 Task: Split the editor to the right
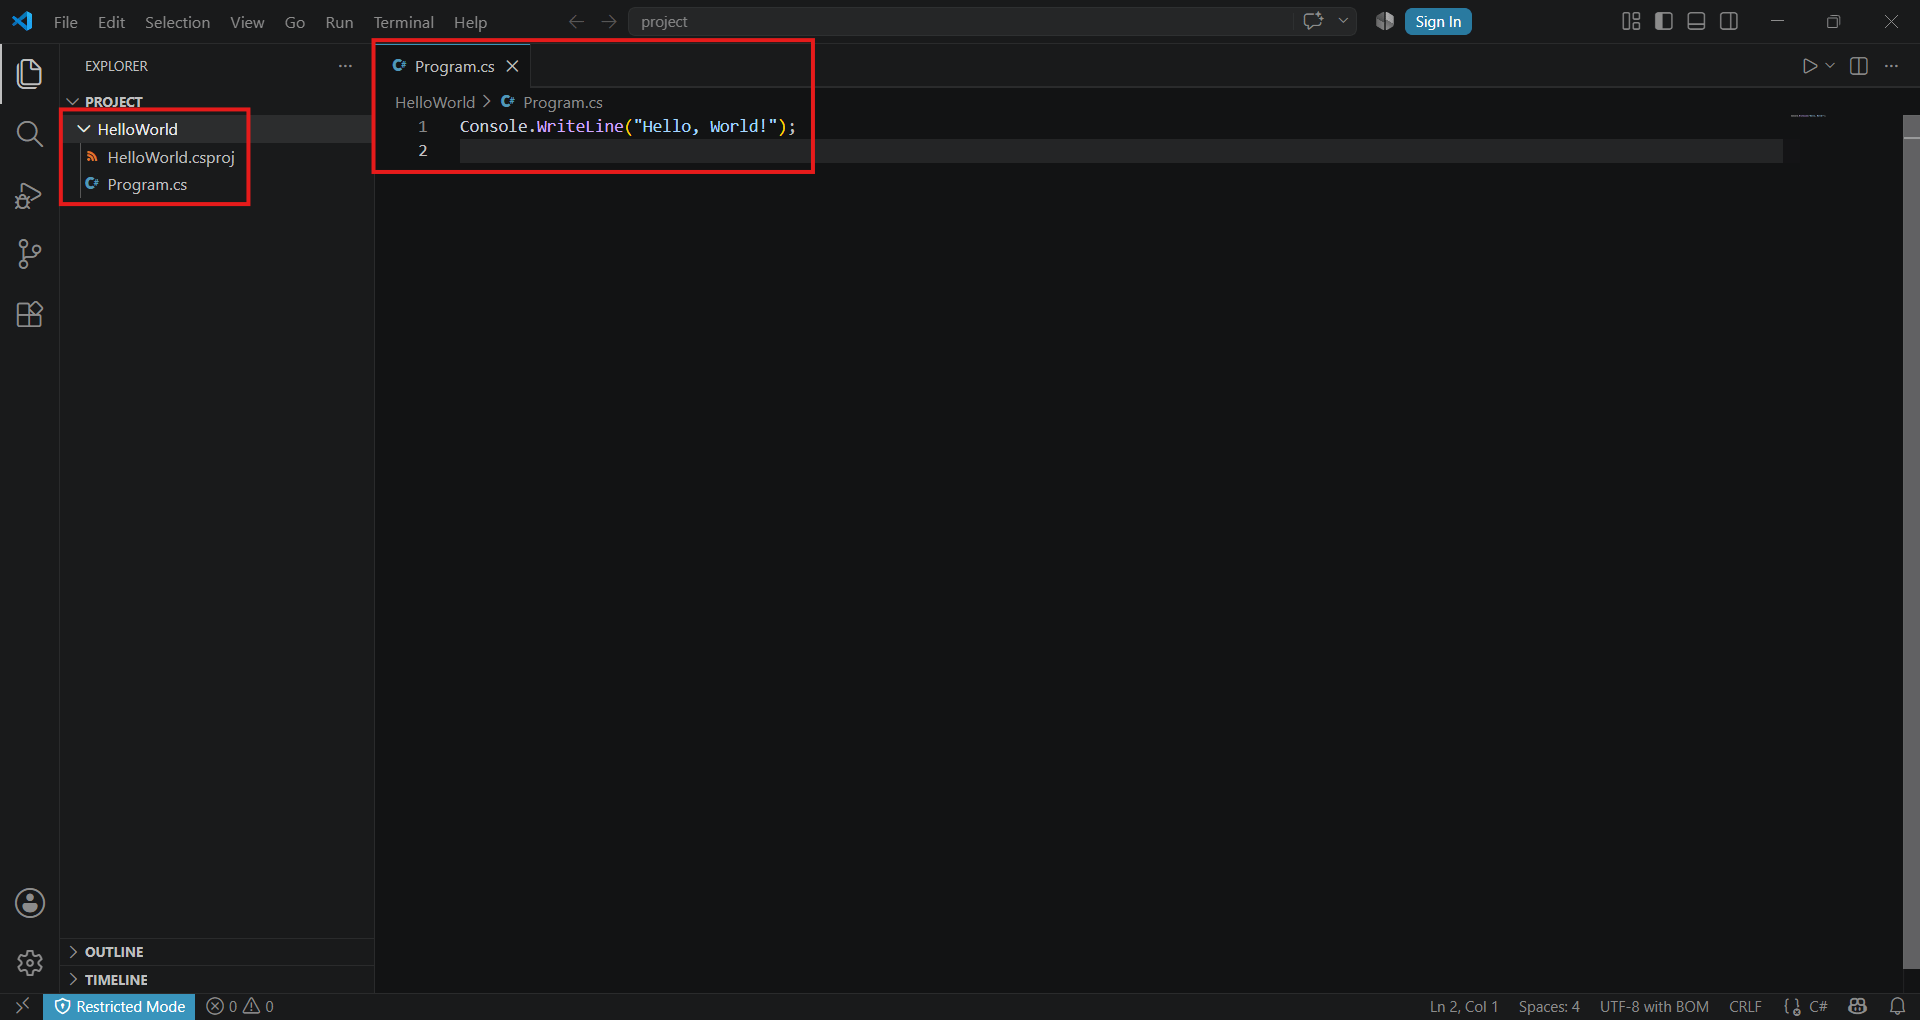coord(1859,66)
